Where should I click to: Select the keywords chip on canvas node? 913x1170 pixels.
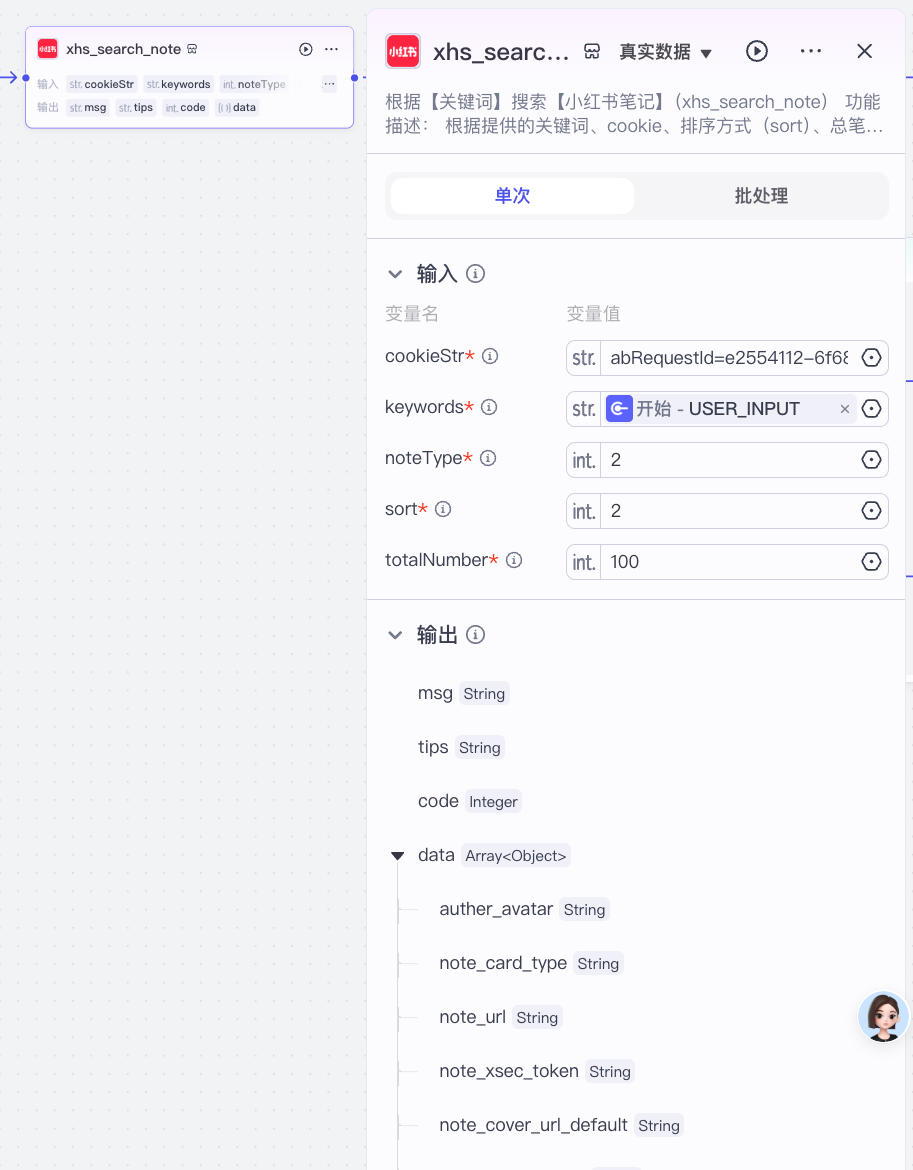(178, 84)
